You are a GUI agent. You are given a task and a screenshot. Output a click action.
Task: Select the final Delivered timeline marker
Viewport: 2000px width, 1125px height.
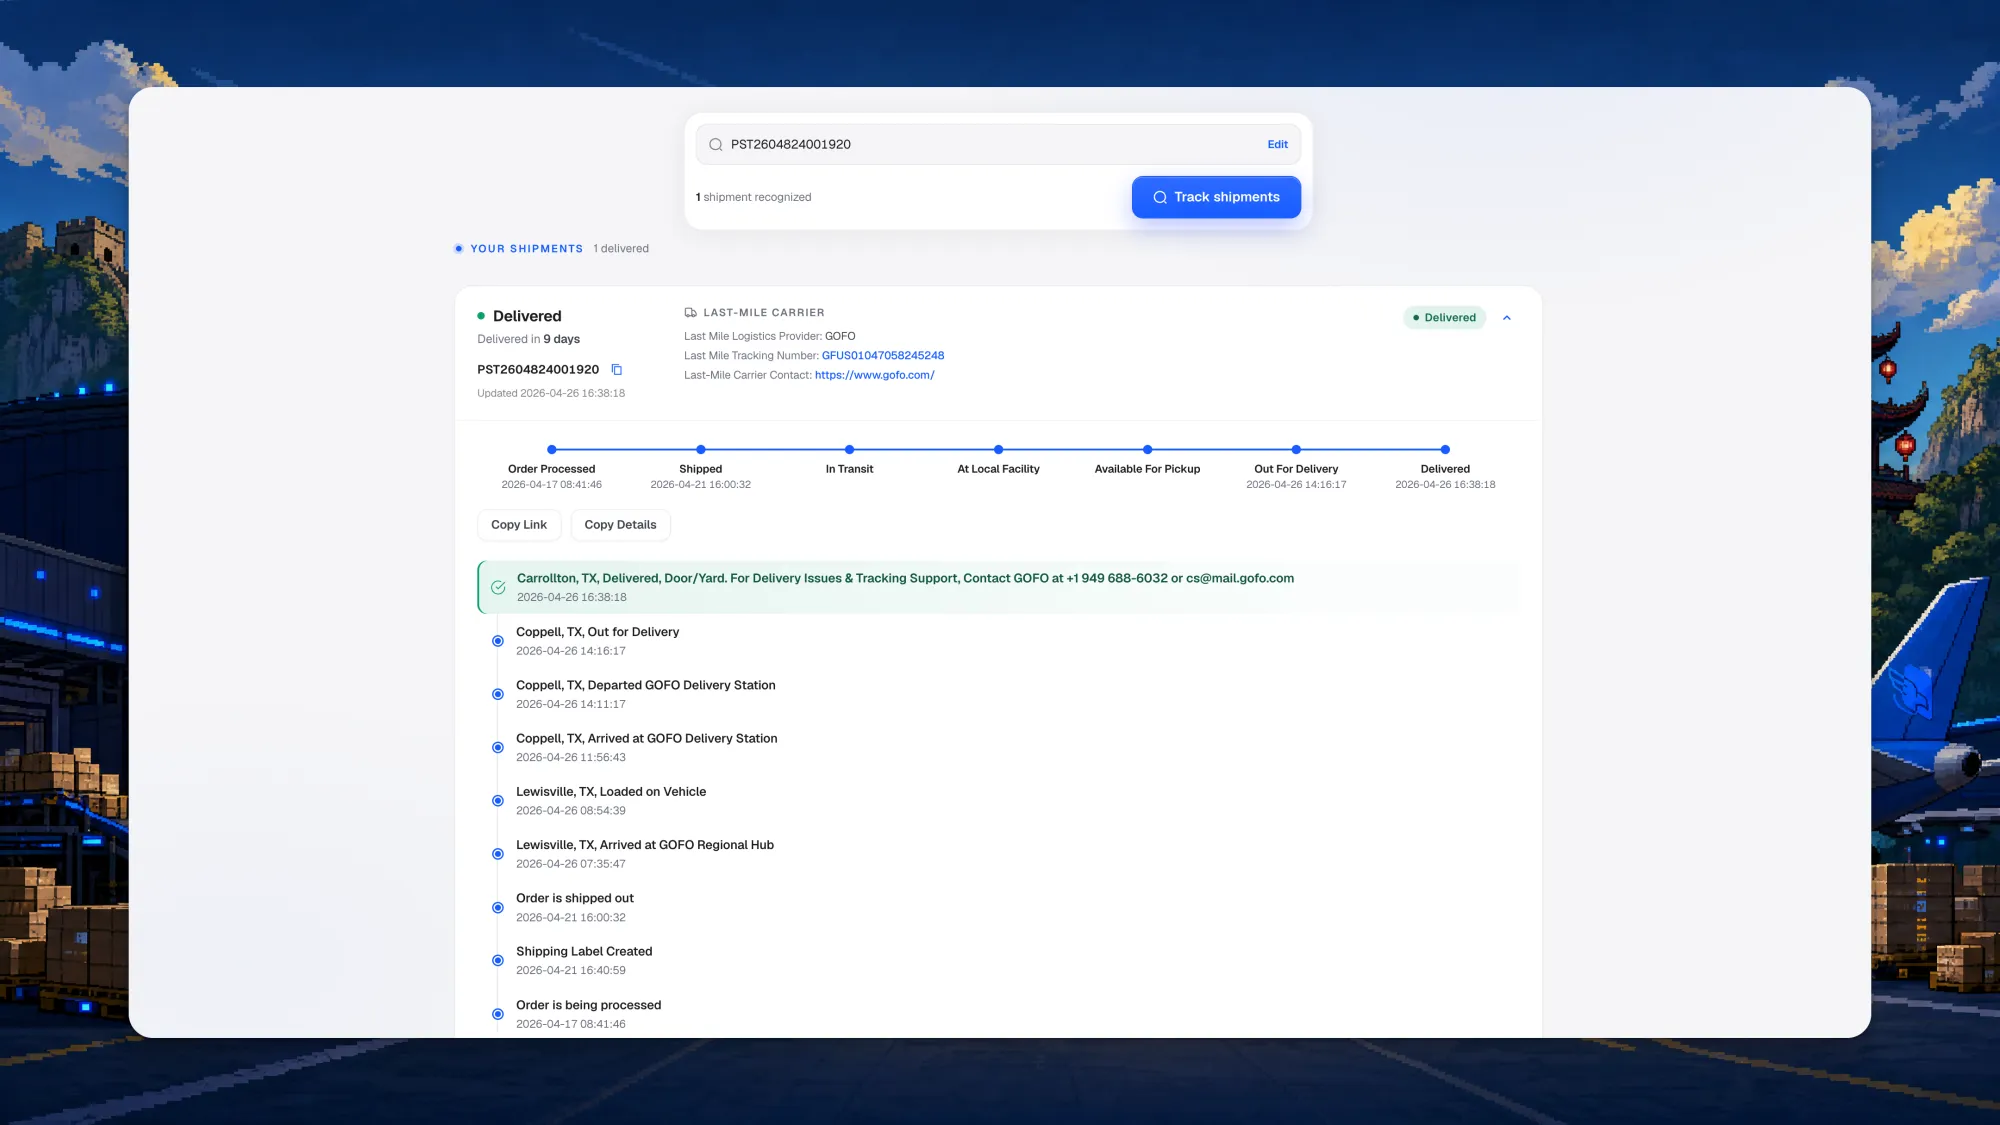[x=1445, y=450]
